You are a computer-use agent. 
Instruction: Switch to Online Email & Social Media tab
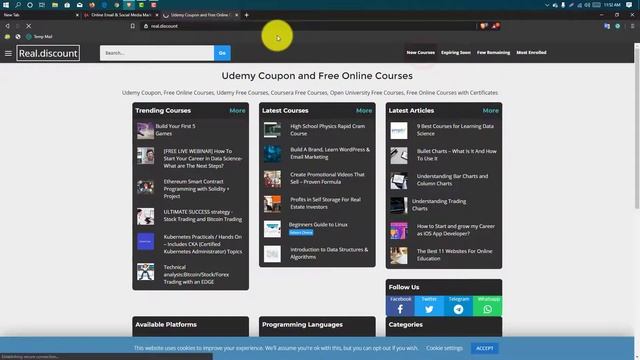[120, 15]
